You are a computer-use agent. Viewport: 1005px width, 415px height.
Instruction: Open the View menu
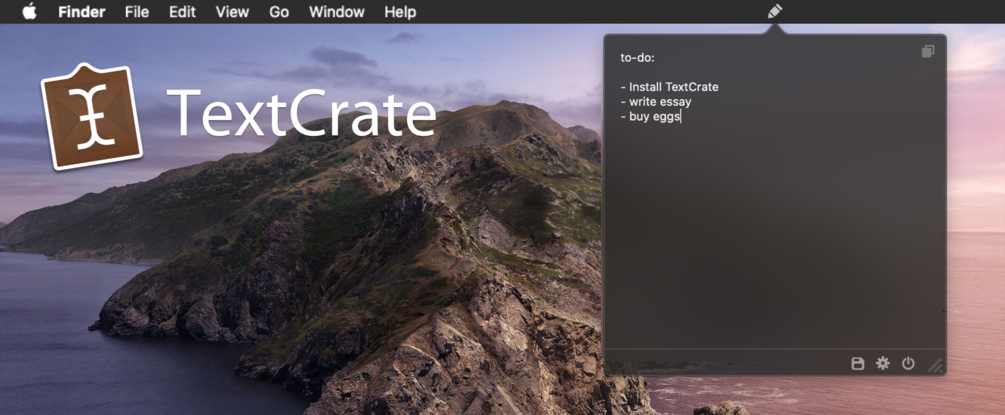click(x=231, y=12)
